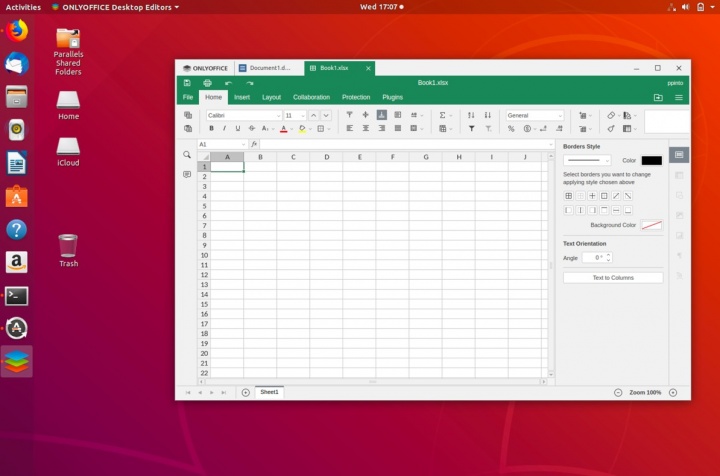
Task: Switch to the Layout tab
Action: (271, 97)
